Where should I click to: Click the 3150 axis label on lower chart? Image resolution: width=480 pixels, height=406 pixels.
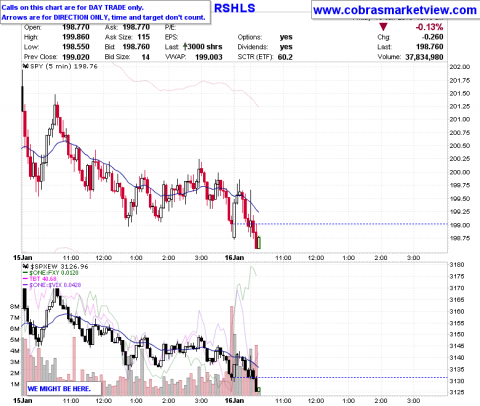457,334
